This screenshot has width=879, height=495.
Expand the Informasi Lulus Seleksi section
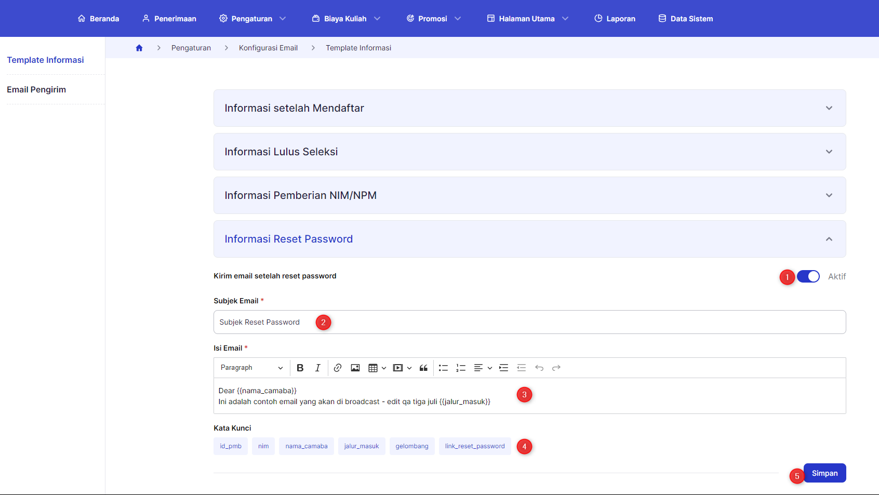coord(529,152)
